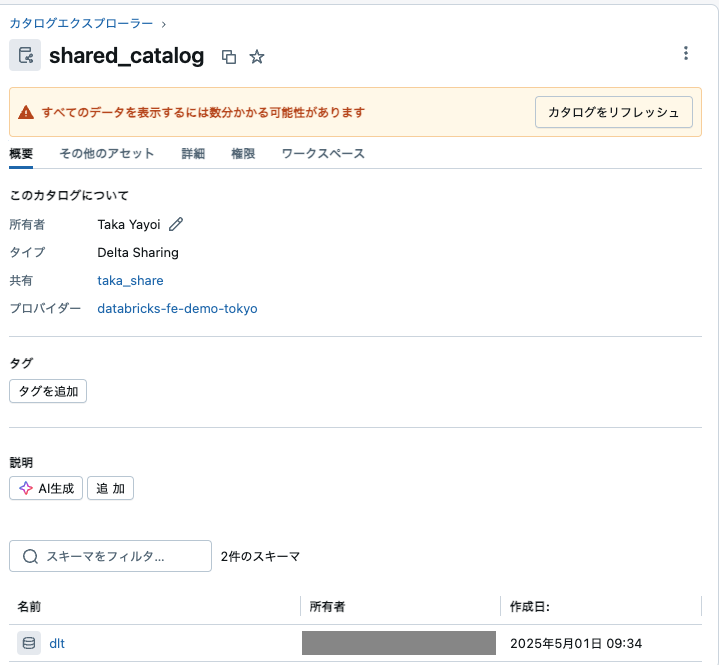Viewport: 719px width, 665px height.
Task: Click the Taka Yayoi owner name
Action: click(x=129, y=224)
